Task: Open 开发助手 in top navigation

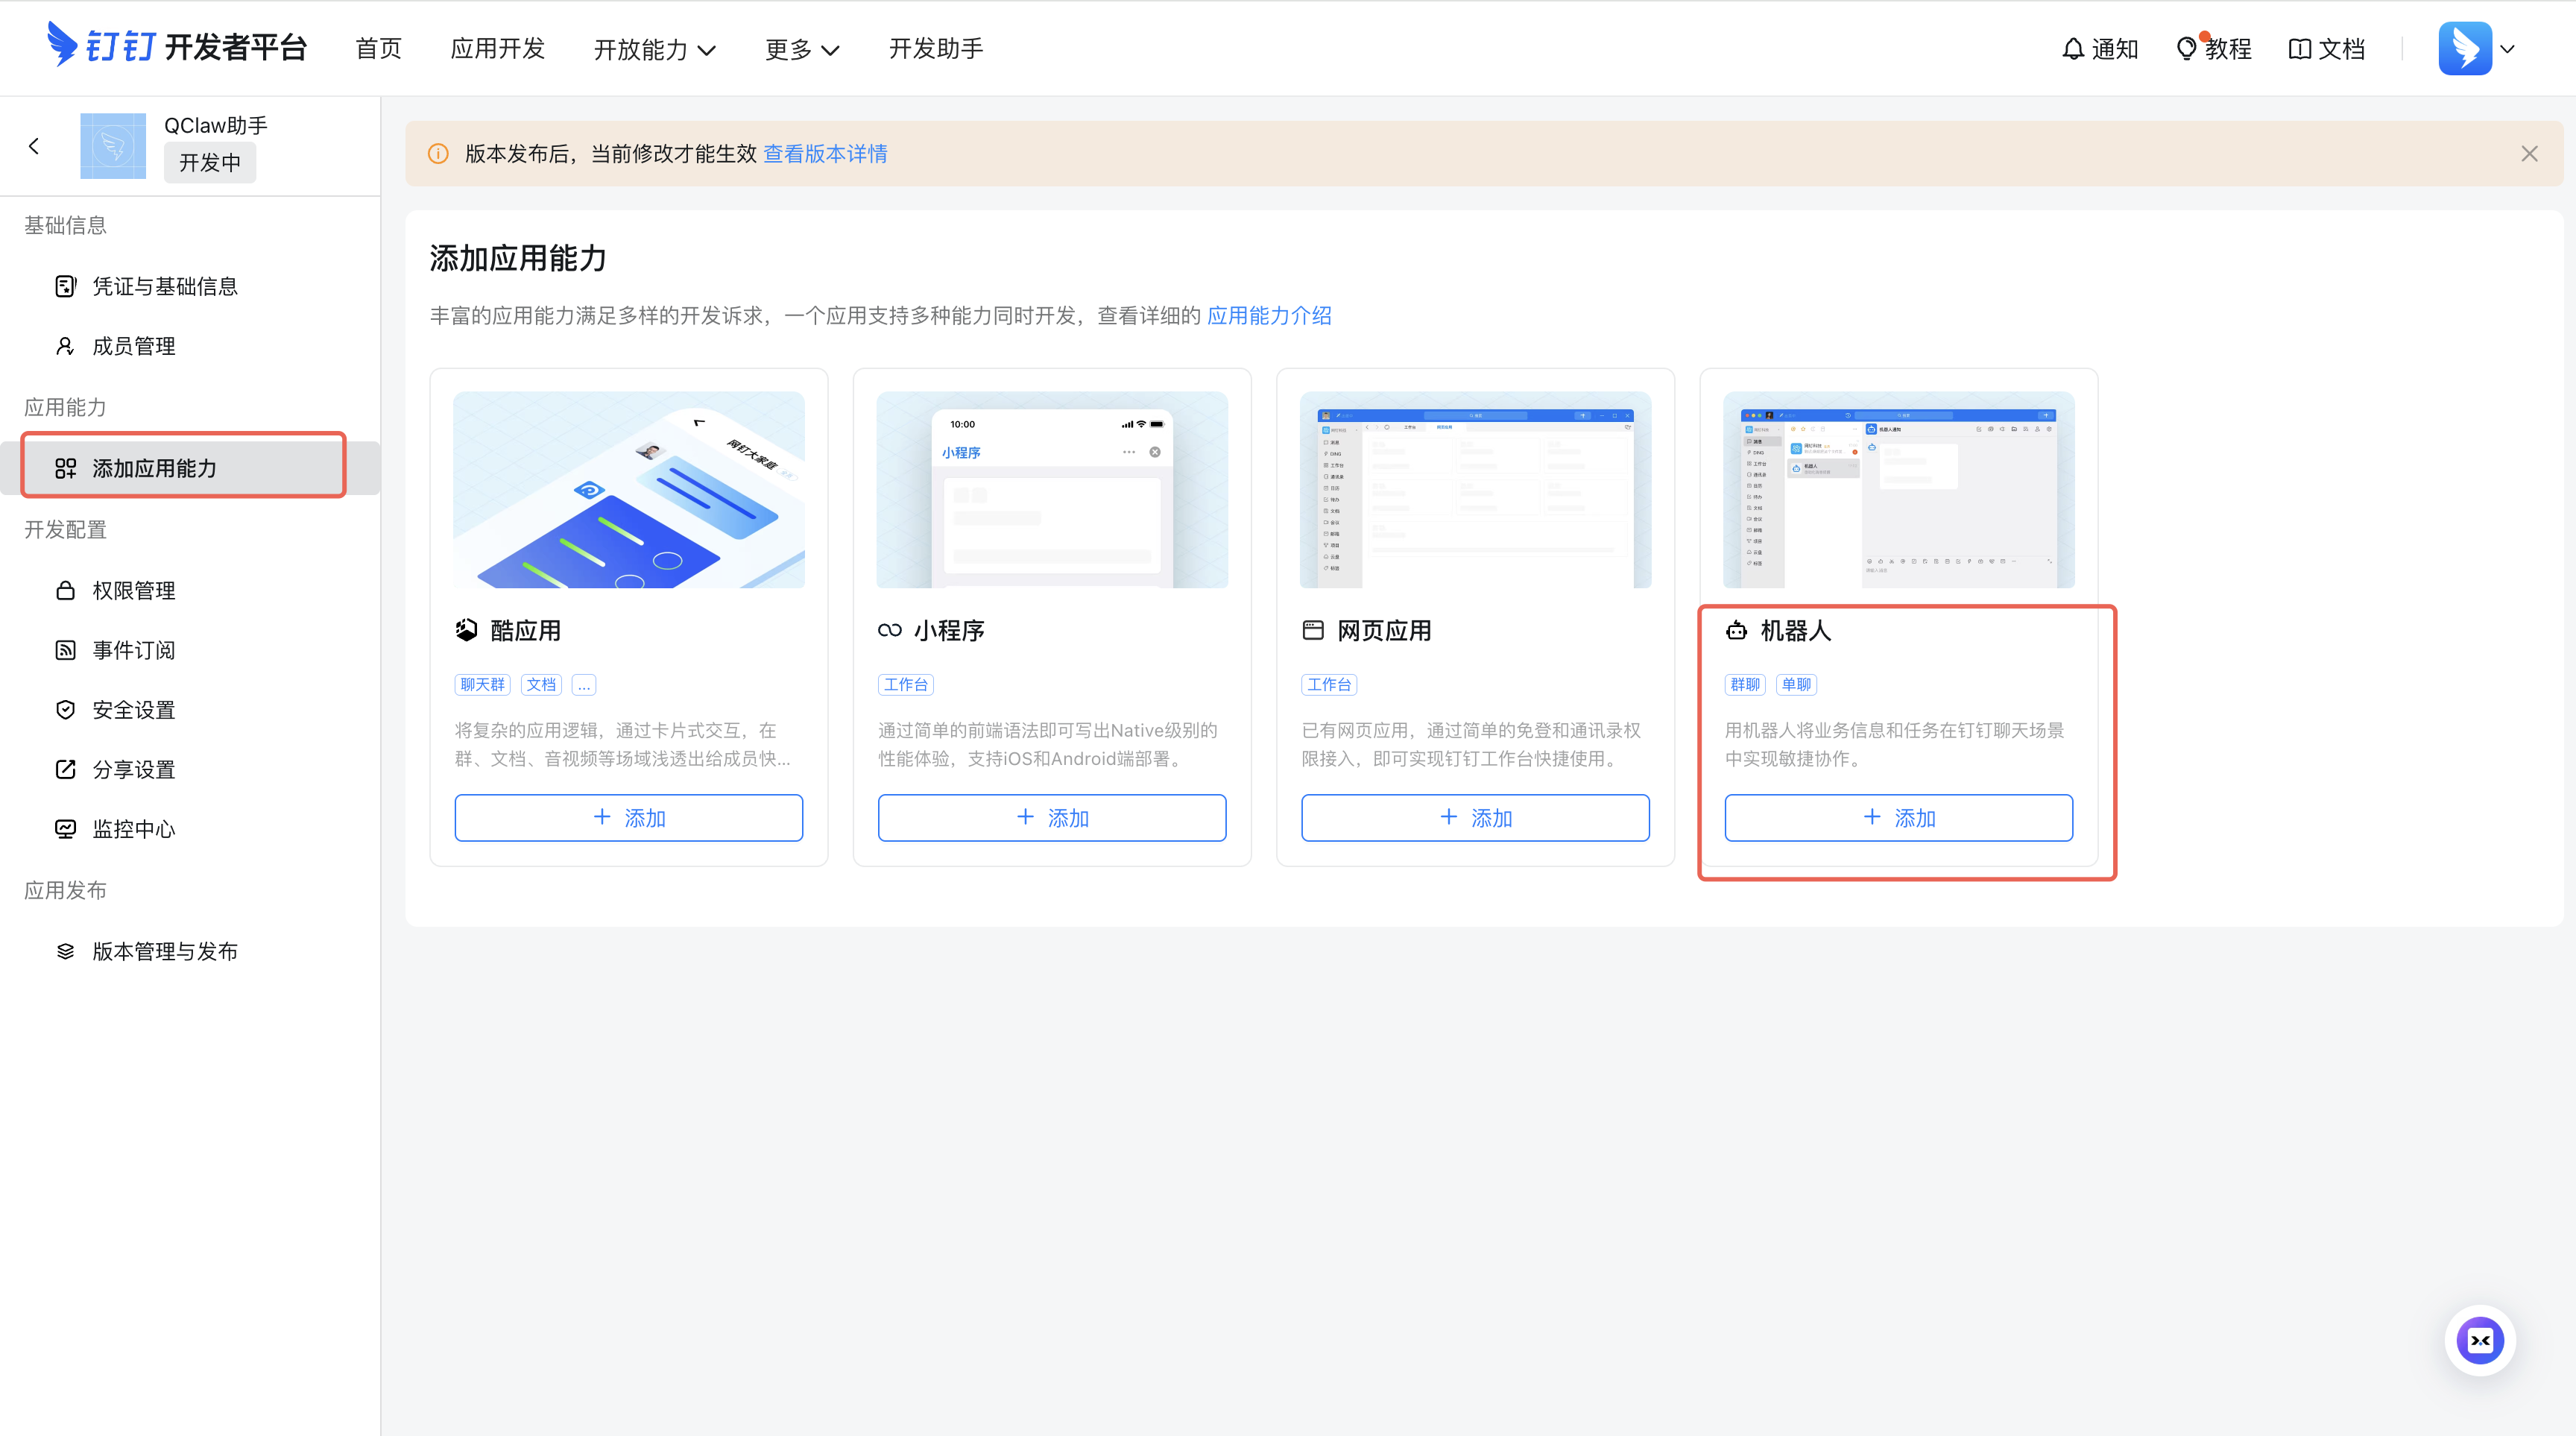Action: pyautogui.click(x=935, y=48)
